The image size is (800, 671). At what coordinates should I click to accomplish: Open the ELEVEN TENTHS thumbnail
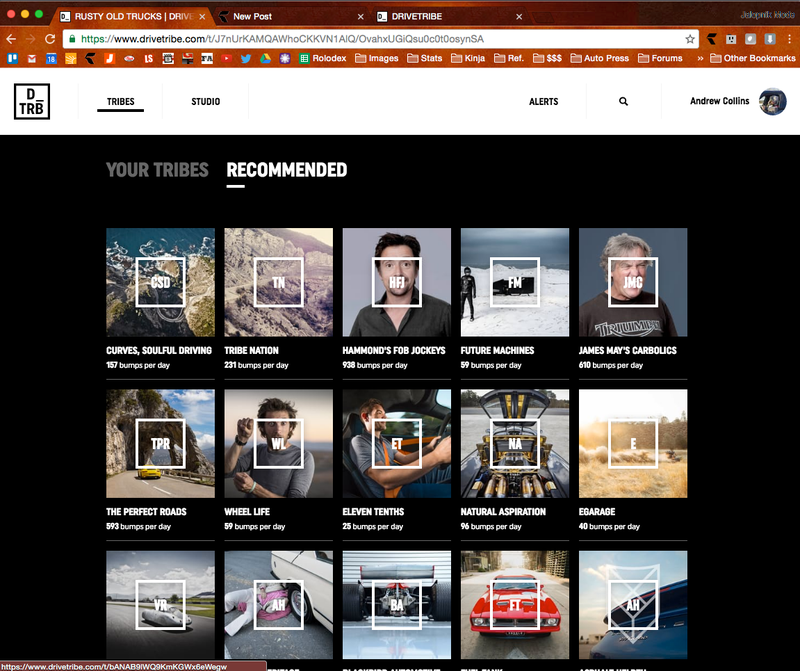396,443
